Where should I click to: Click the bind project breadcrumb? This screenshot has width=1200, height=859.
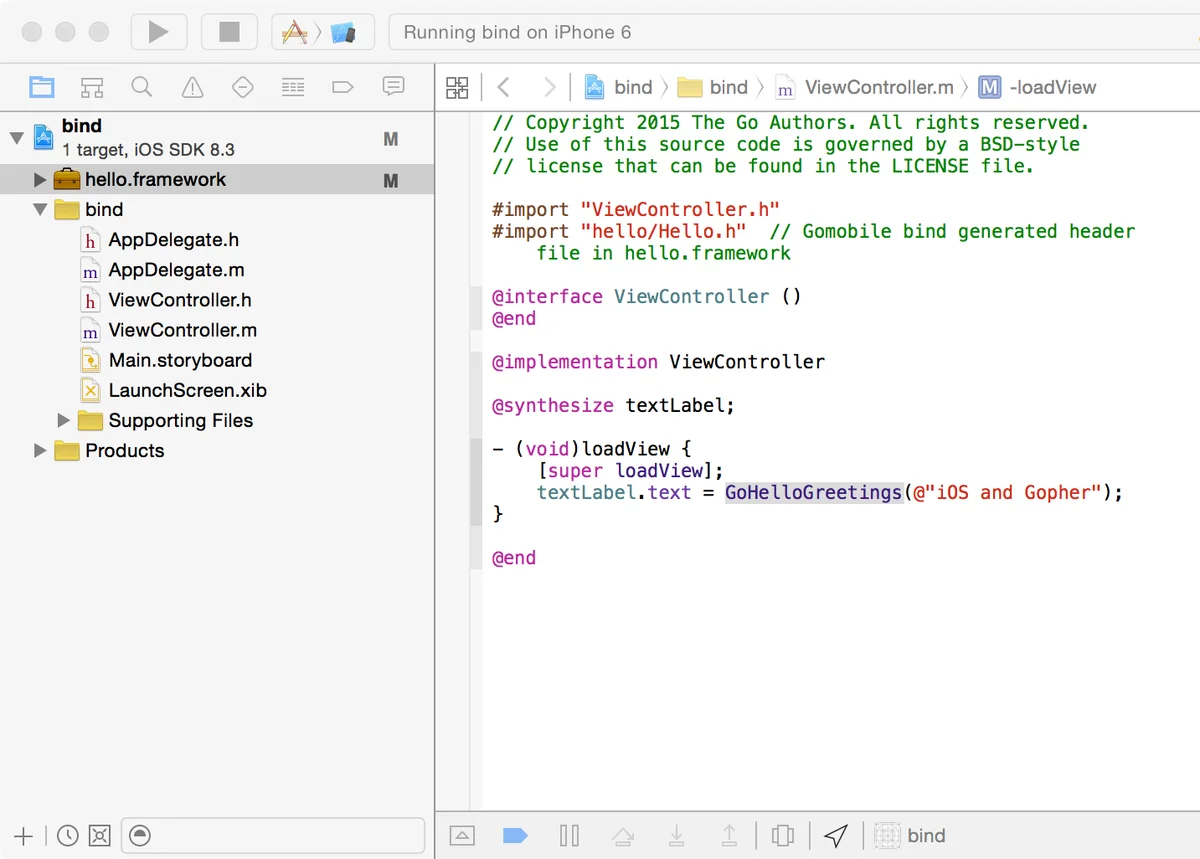(x=619, y=87)
